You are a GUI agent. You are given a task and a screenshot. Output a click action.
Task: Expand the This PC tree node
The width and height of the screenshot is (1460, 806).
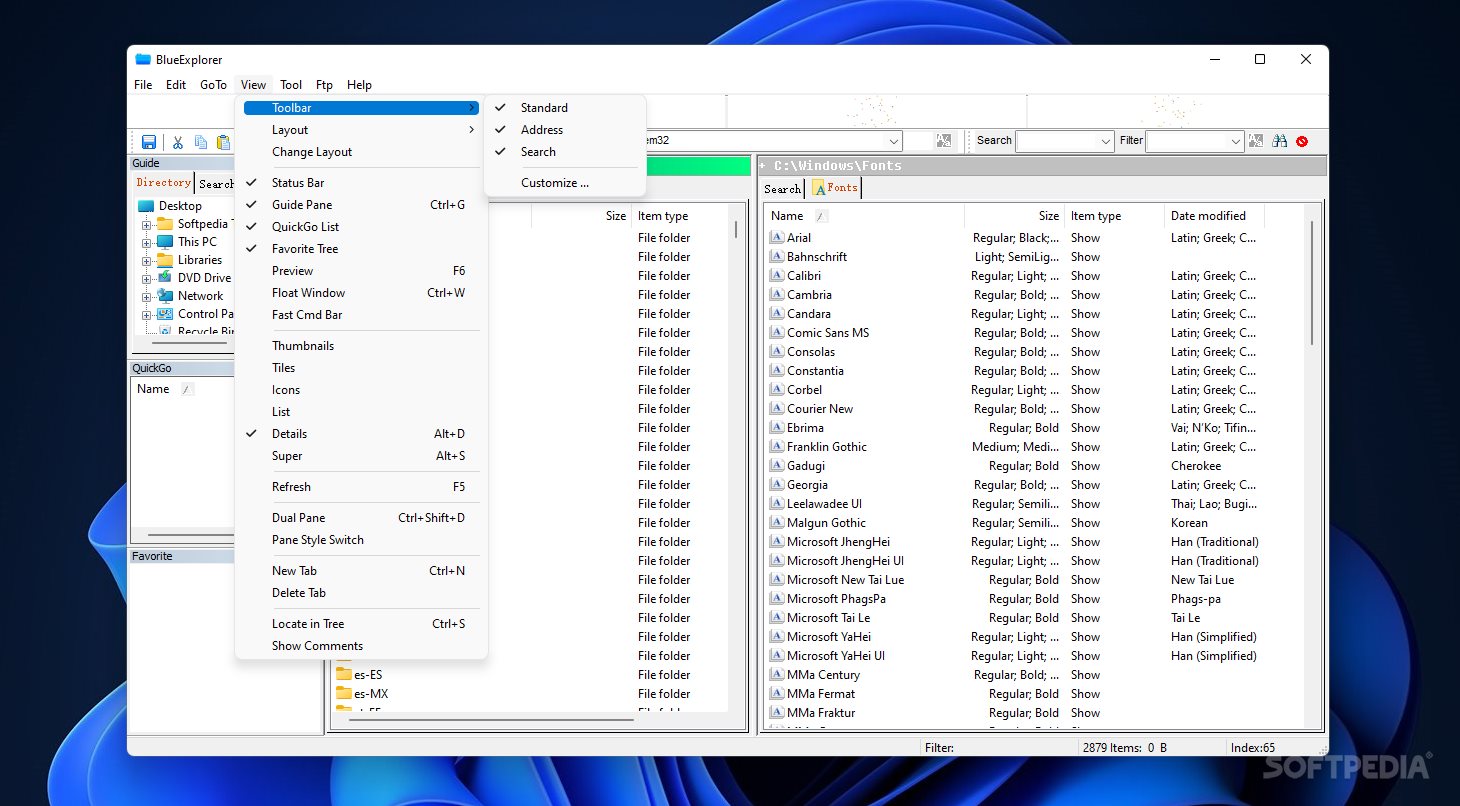click(146, 242)
